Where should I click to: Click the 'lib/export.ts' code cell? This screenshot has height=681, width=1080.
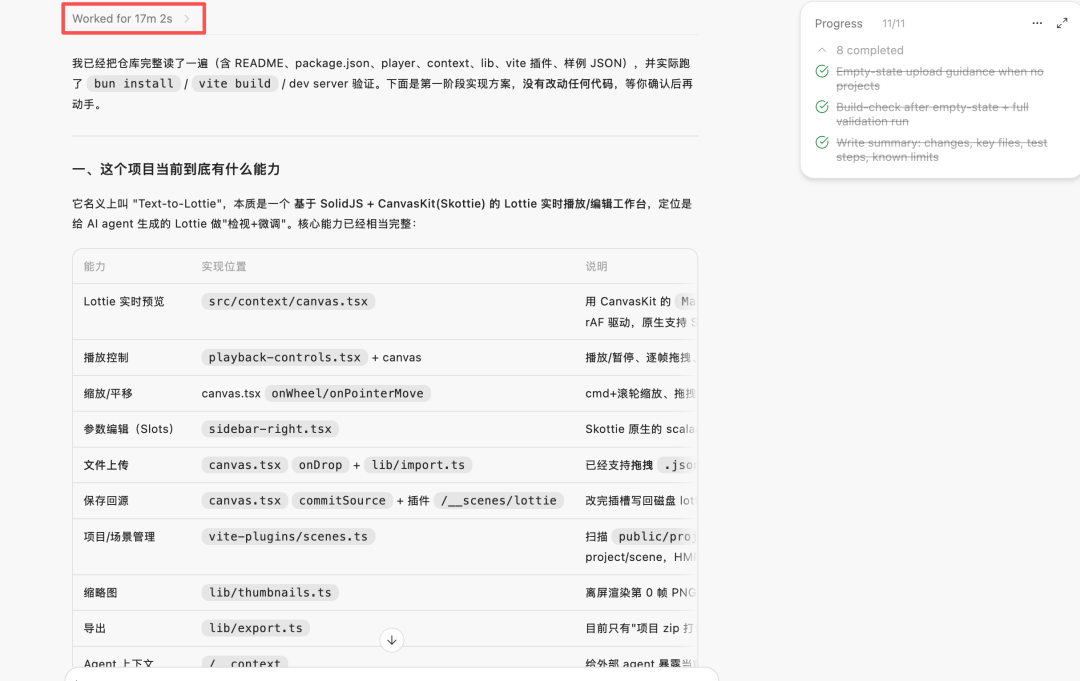(x=256, y=628)
